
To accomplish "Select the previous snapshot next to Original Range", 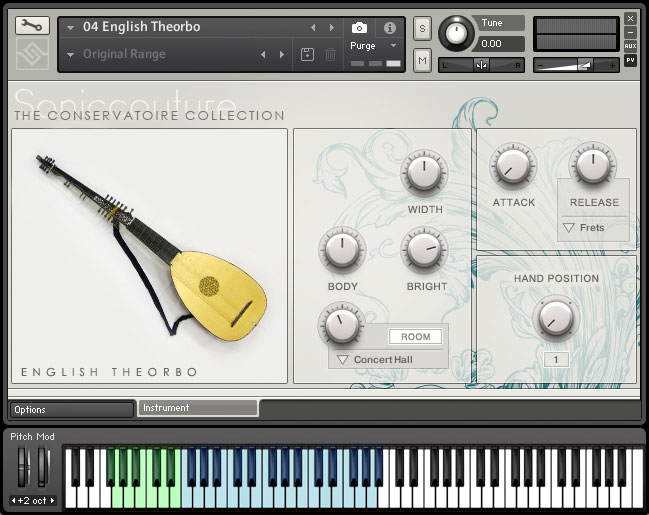I will coord(263,54).
